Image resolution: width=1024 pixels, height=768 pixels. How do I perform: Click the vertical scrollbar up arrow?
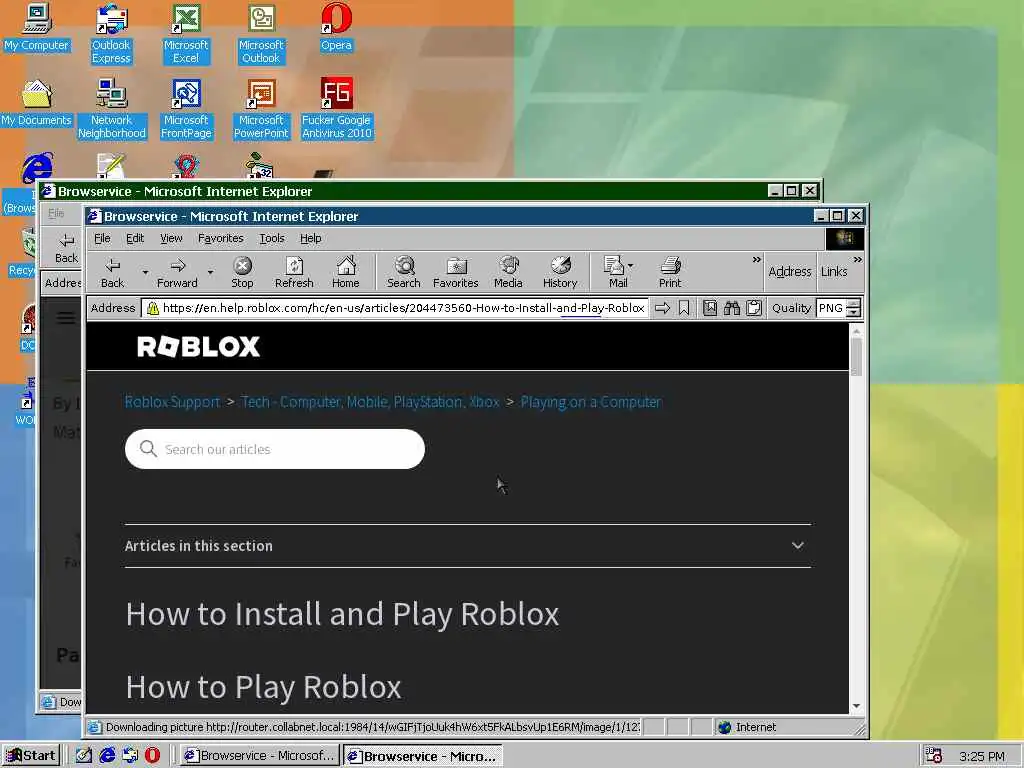click(x=856, y=331)
